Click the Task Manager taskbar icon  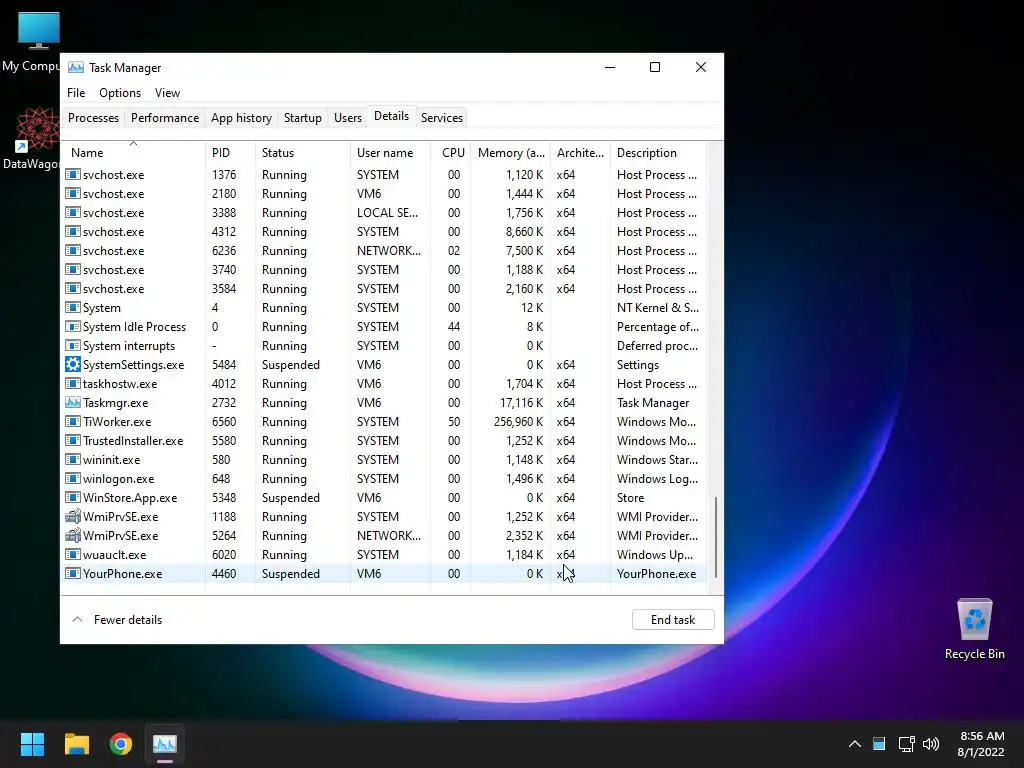coord(165,744)
